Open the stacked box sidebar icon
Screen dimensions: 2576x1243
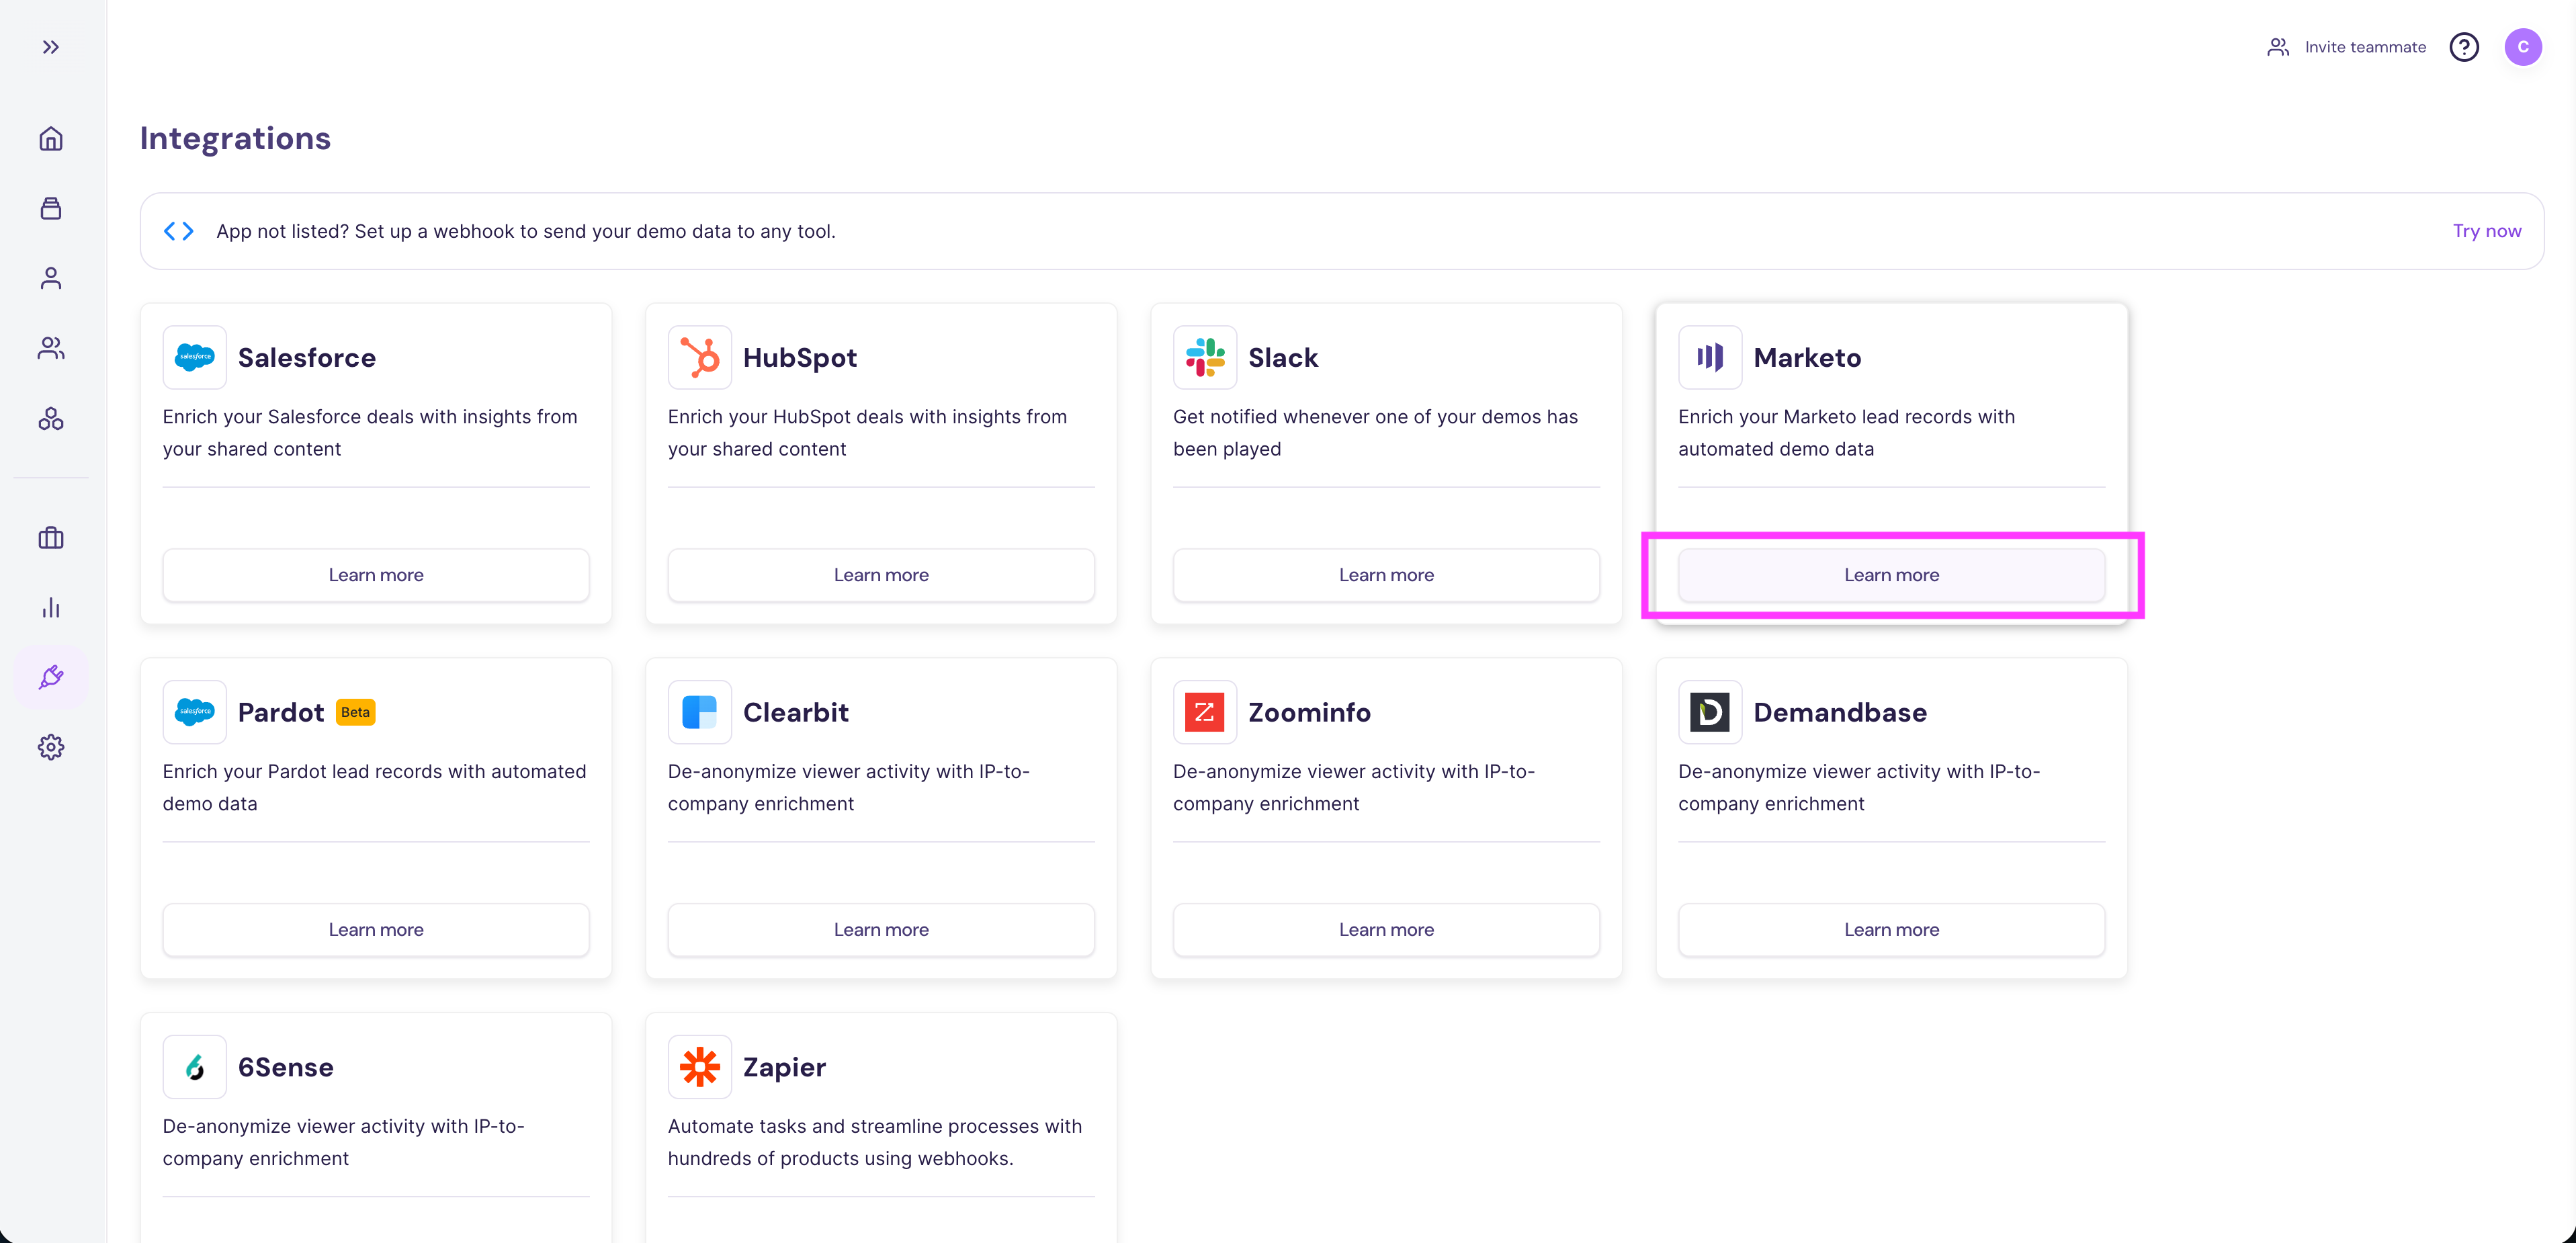[x=51, y=208]
